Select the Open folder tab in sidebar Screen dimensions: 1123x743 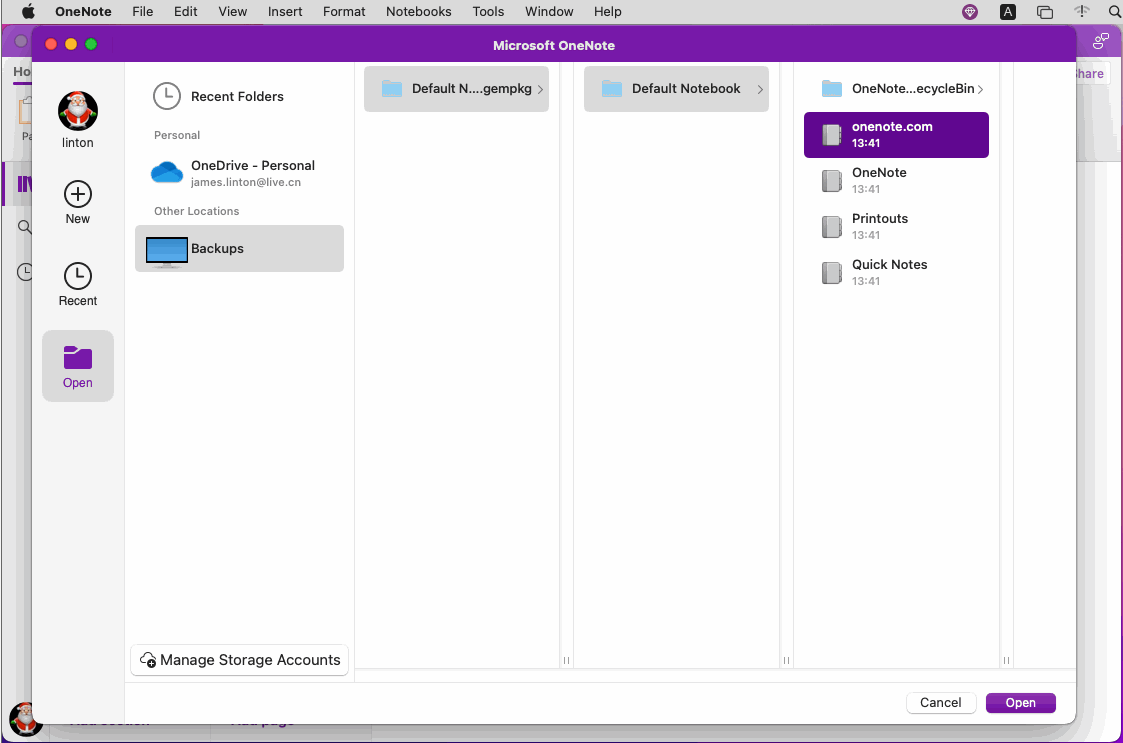pos(77,366)
